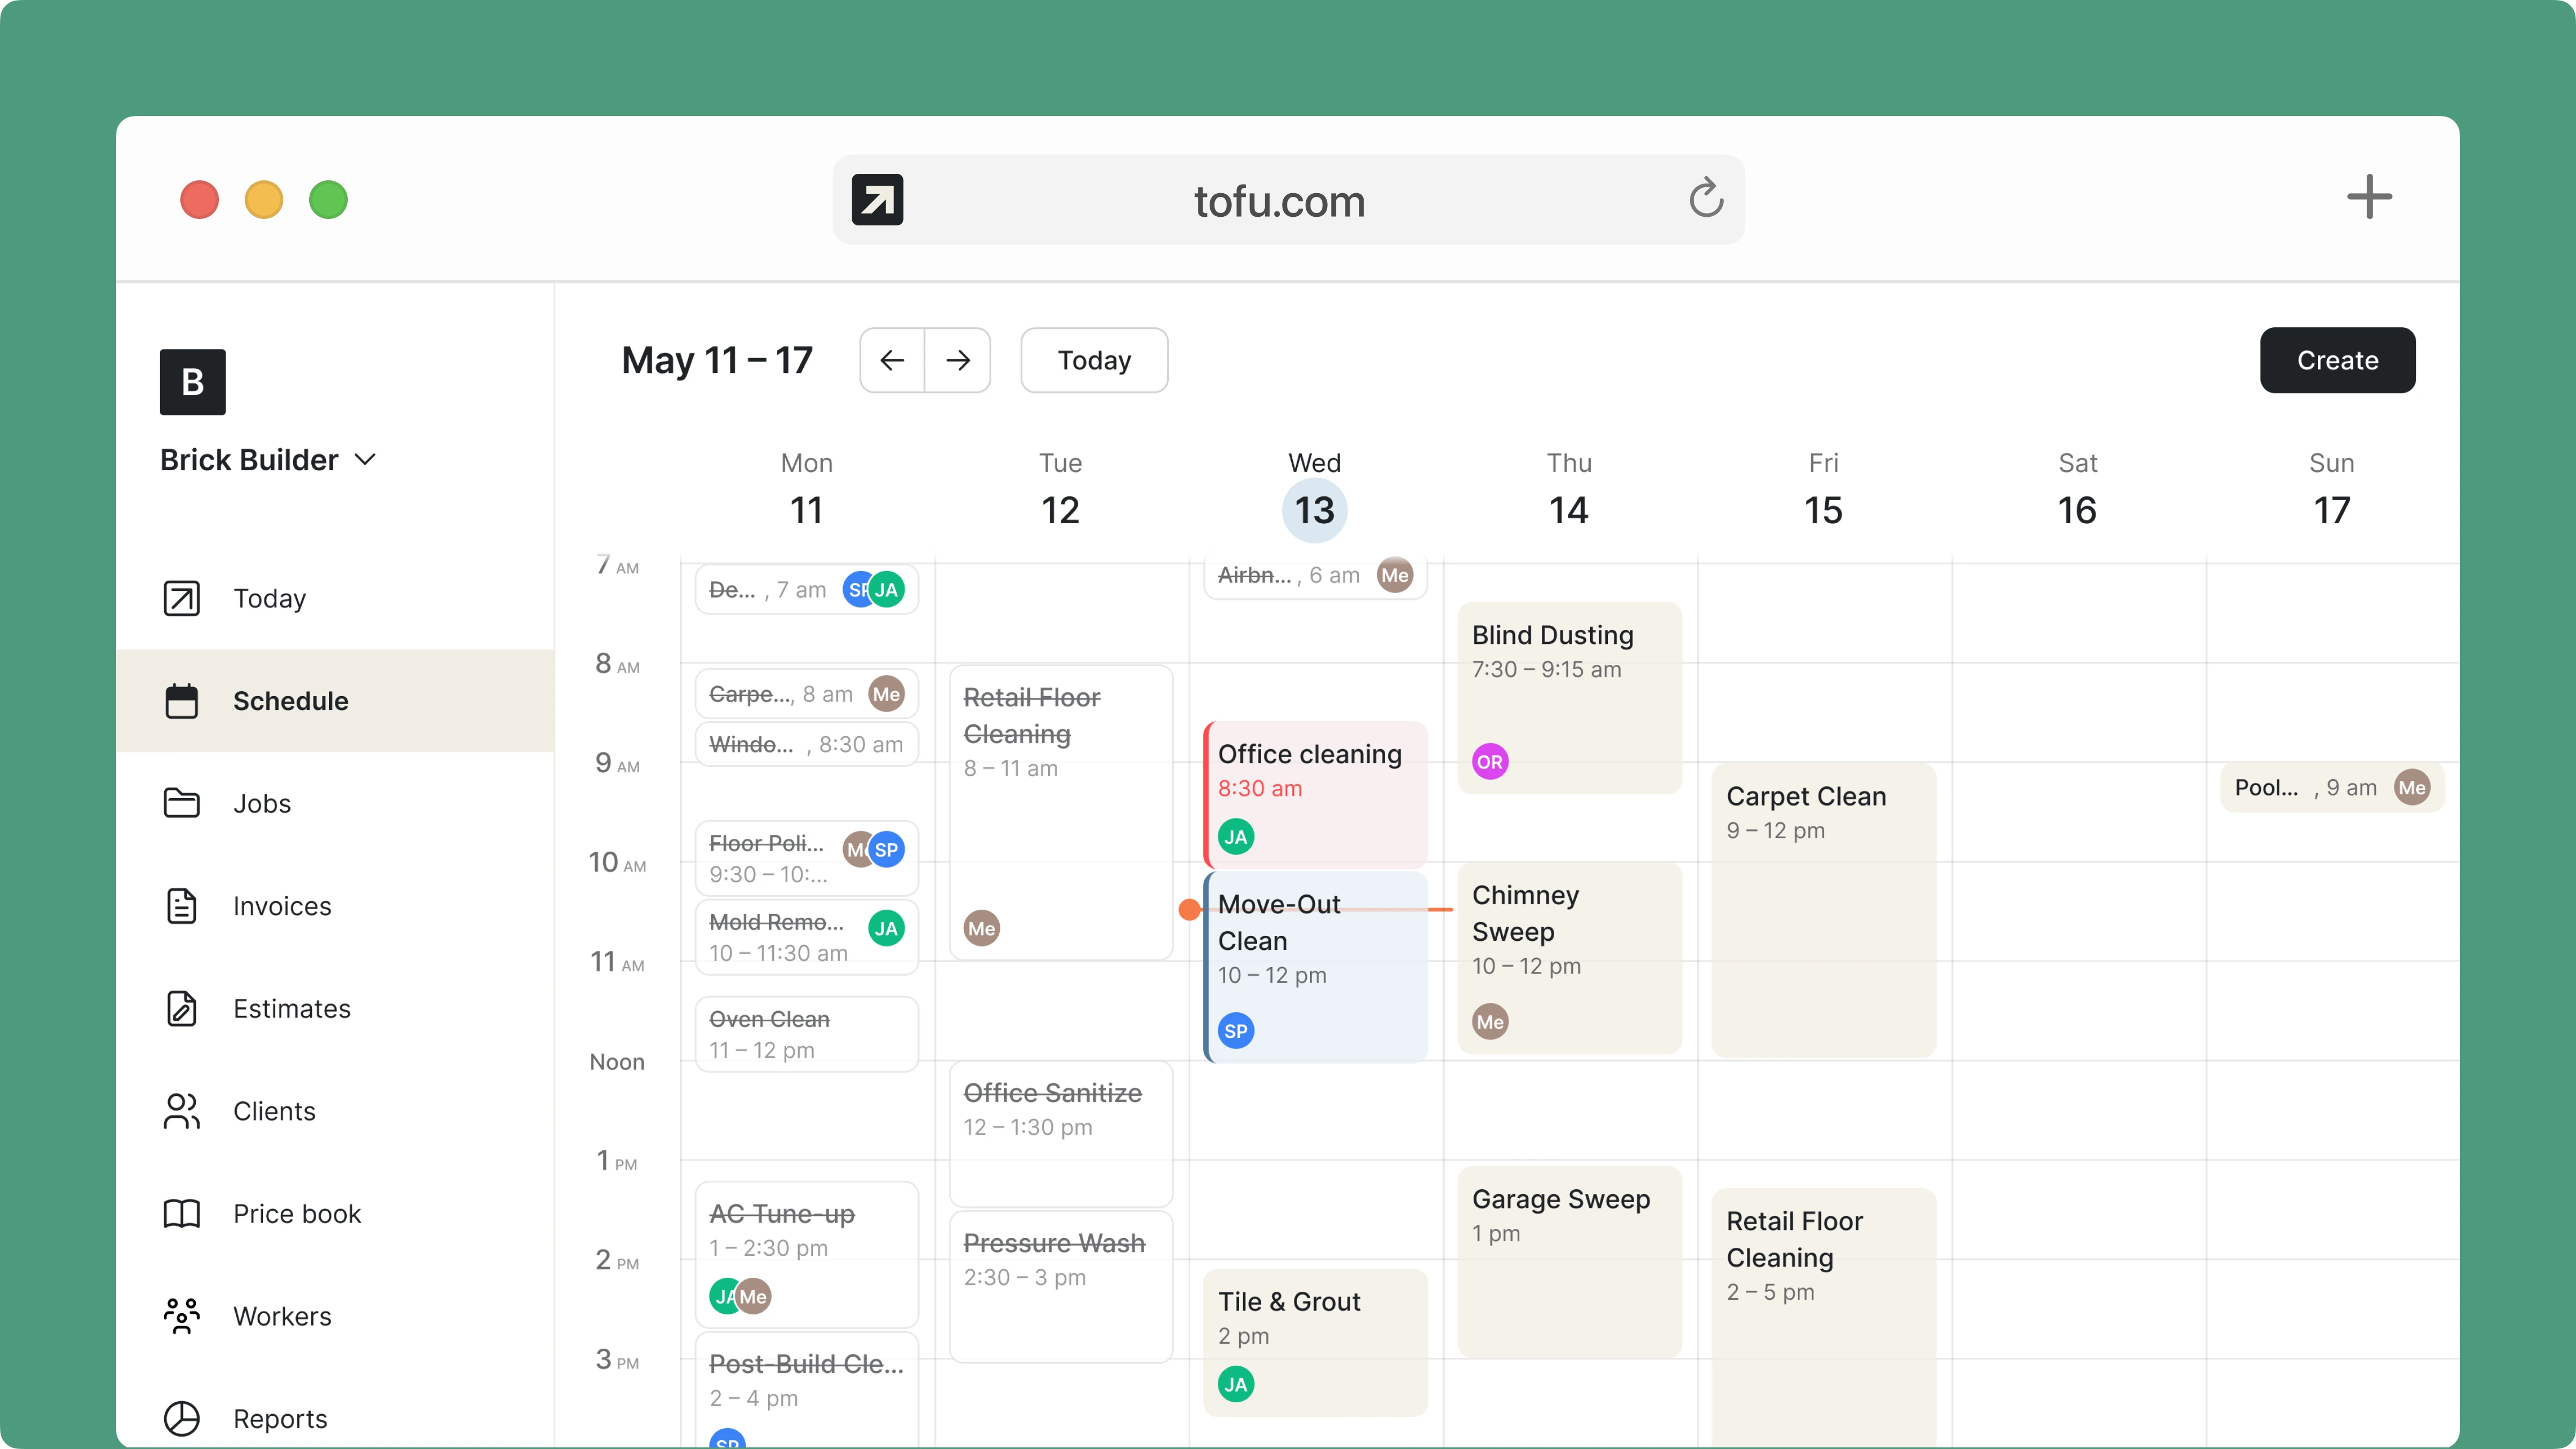
Task: Click the Invoices document icon
Action: [x=181, y=906]
